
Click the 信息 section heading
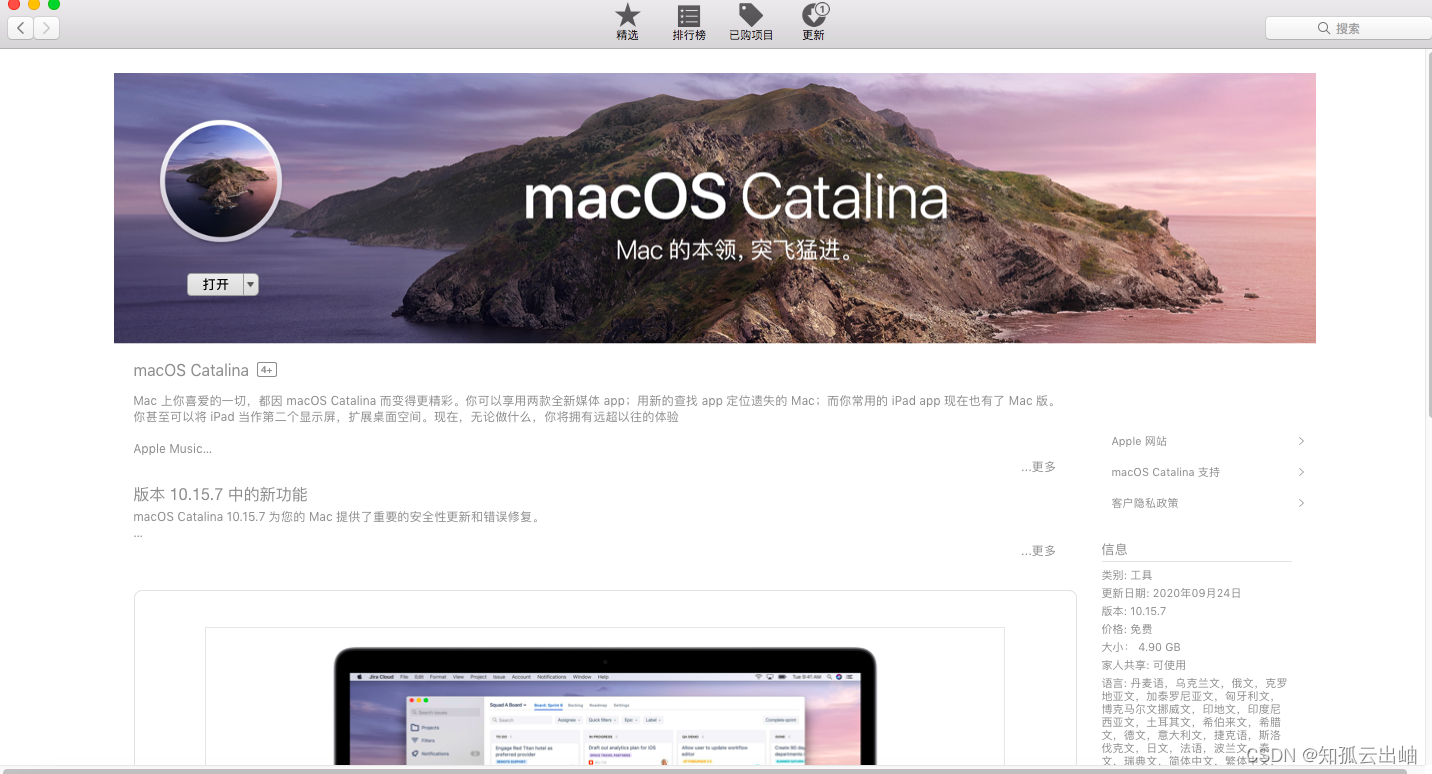pyautogui.click(x=1114, y=549)
